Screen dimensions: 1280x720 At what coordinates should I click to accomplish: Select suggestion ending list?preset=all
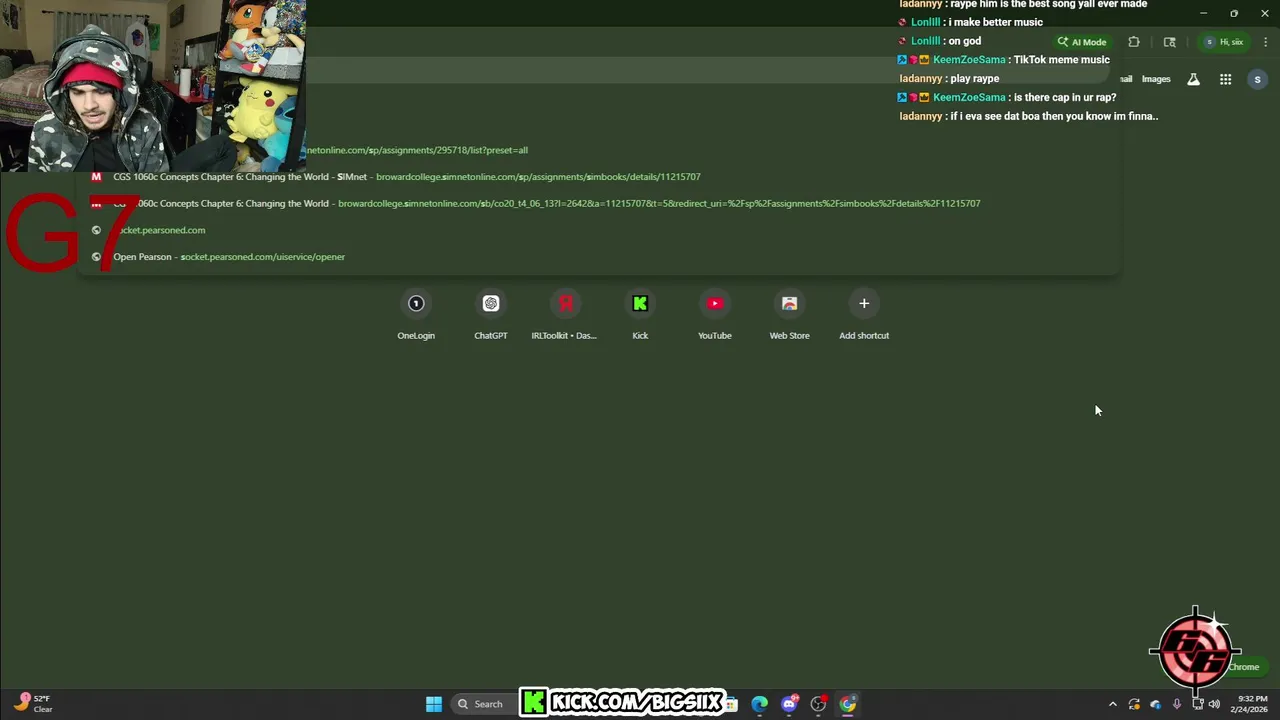tap(600, 150)
